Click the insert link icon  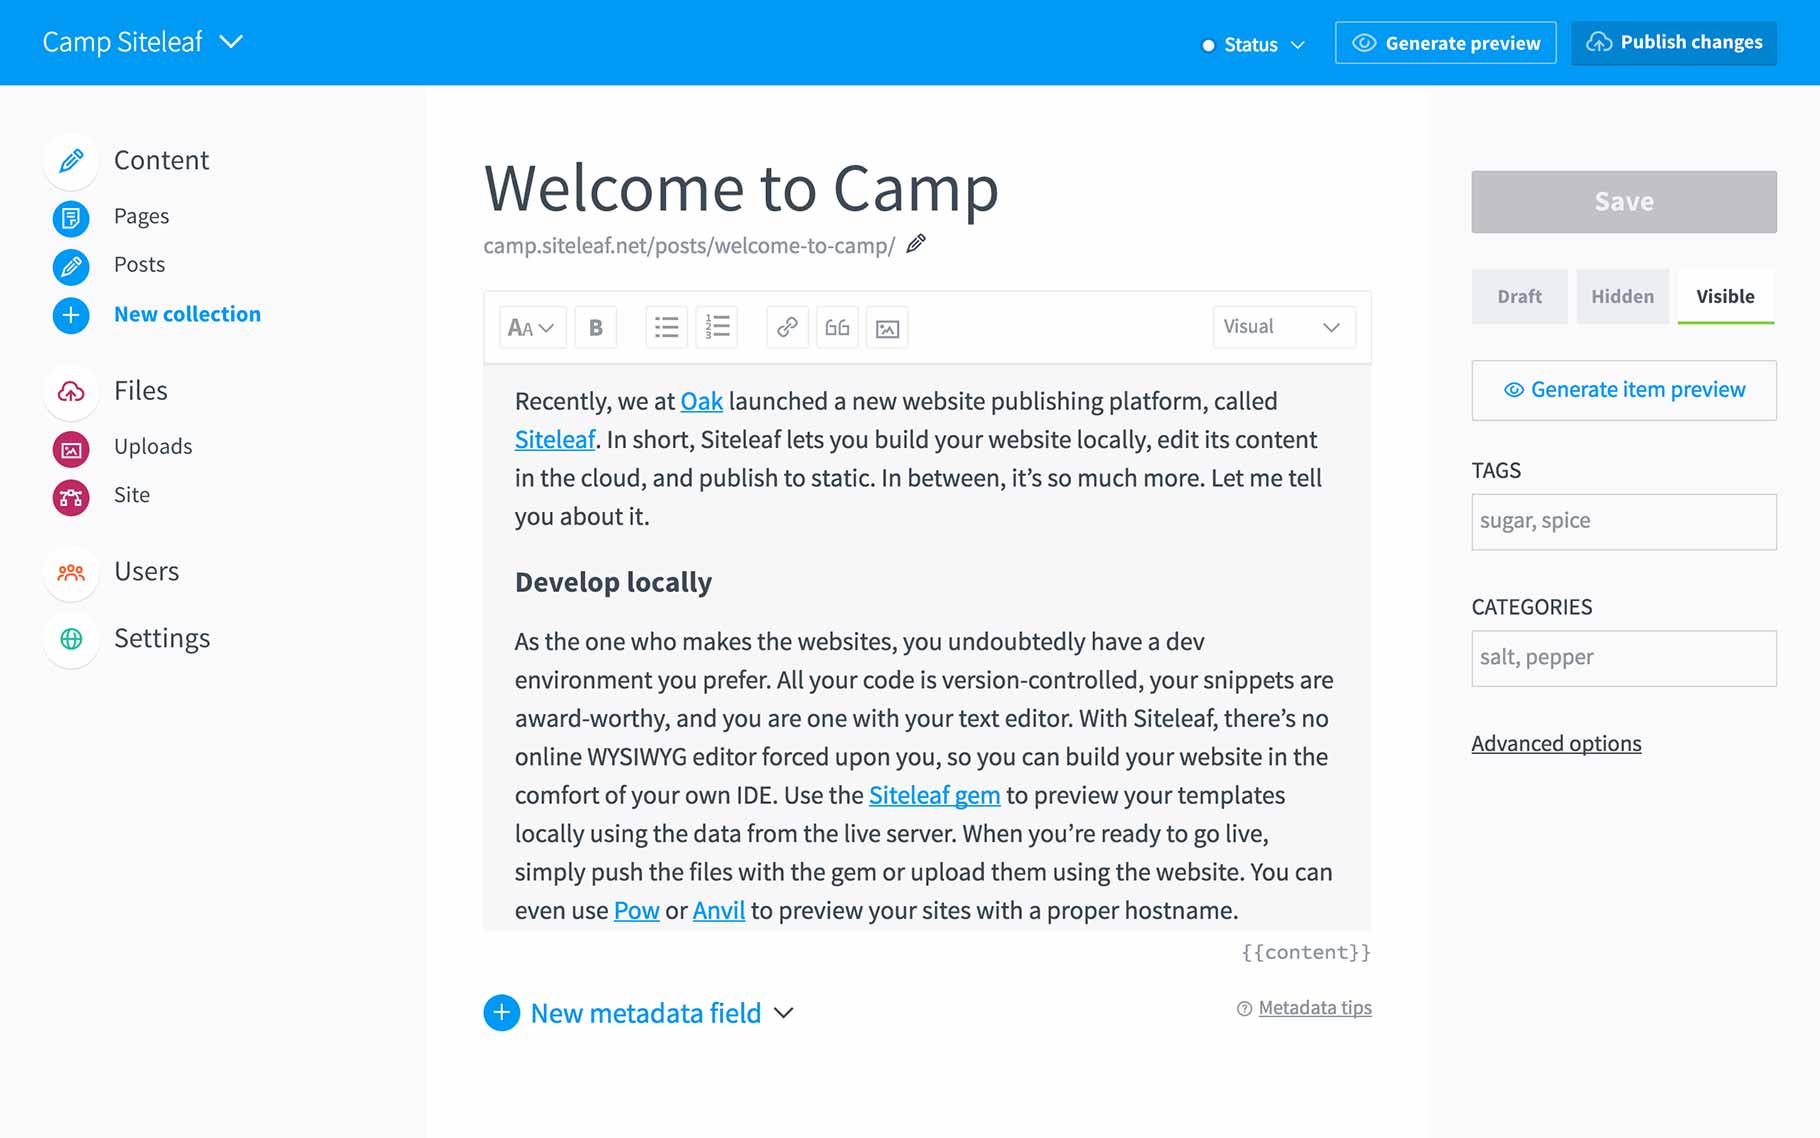[787, 328]
